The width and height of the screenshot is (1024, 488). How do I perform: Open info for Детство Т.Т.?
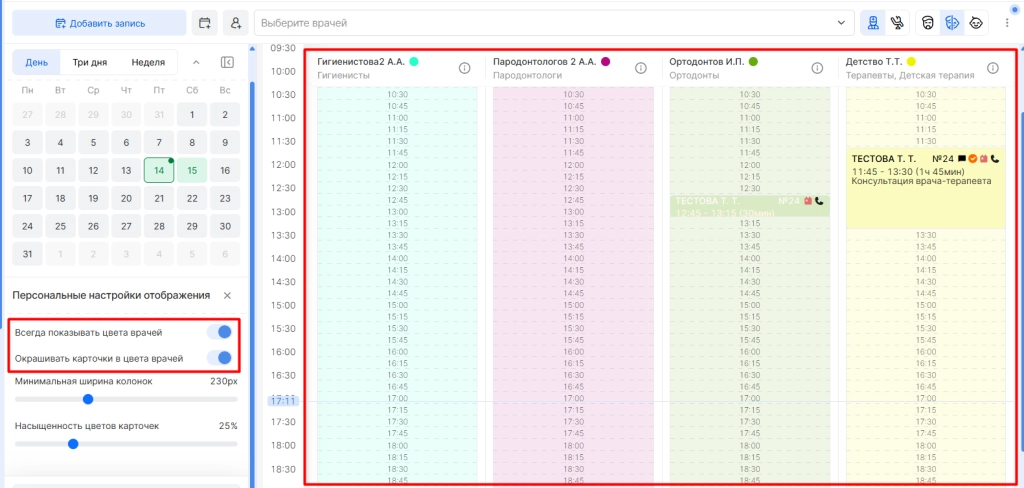click(x=993, y=68)
